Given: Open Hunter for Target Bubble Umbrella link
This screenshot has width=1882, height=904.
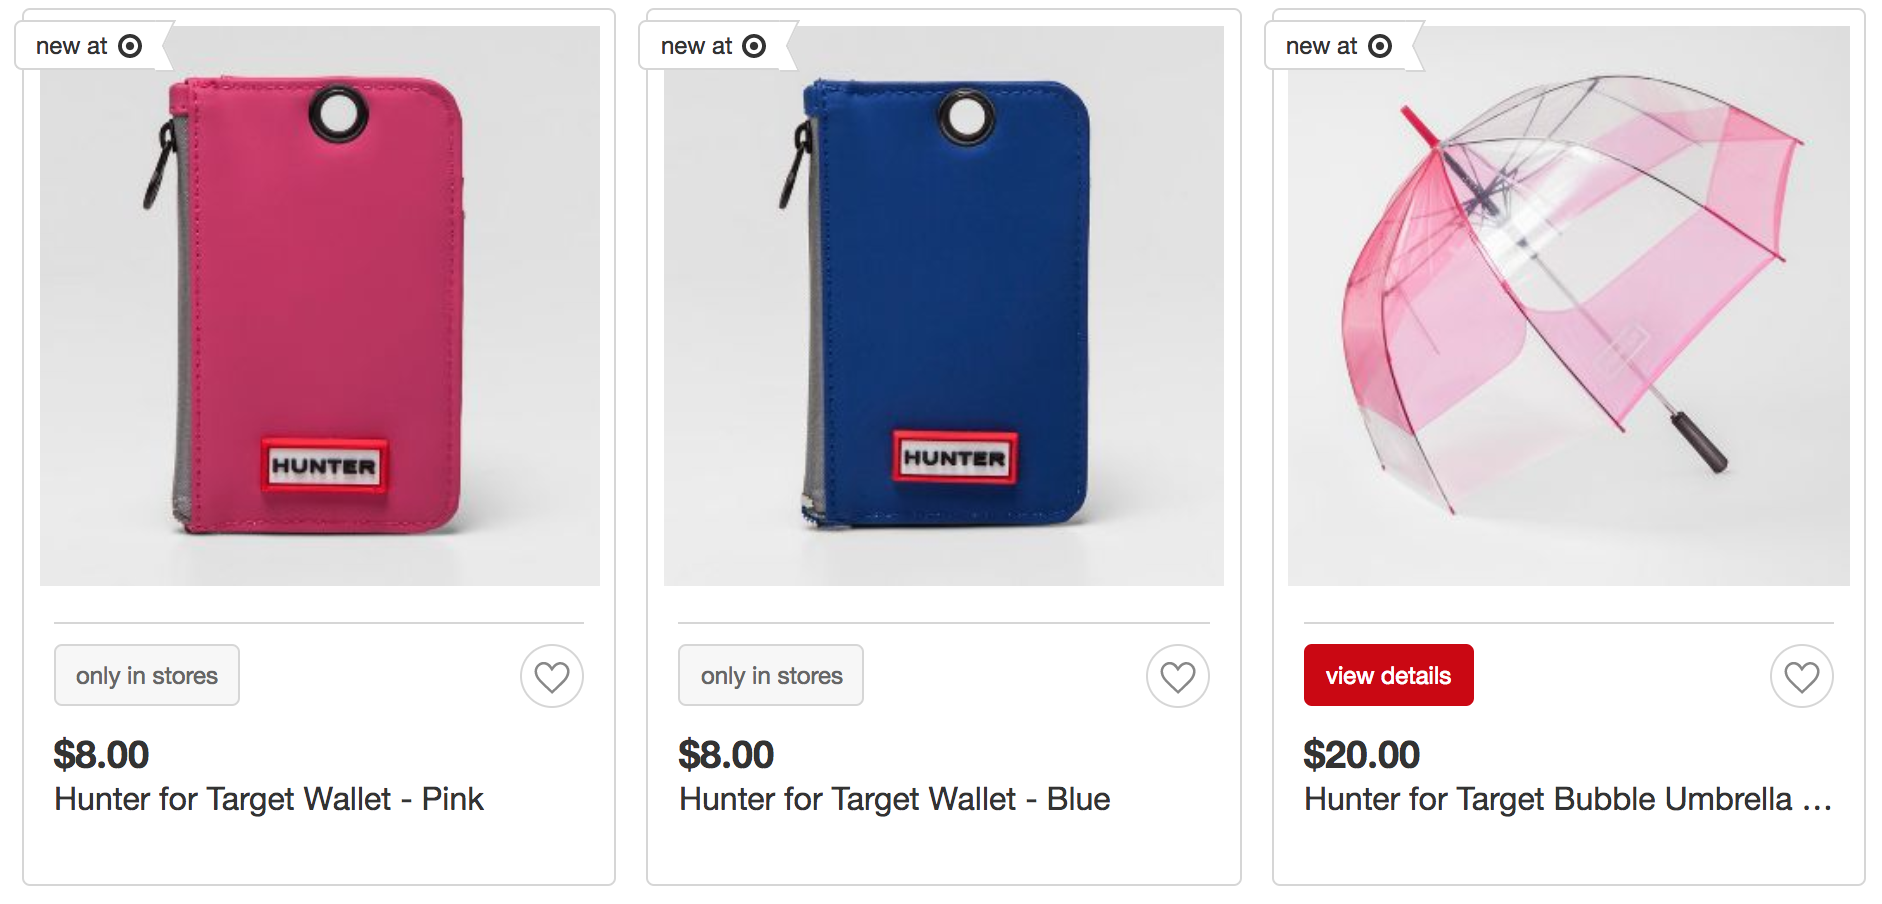Looking at the screenshot, I should pyautogui.click(x=1567, y=799).
